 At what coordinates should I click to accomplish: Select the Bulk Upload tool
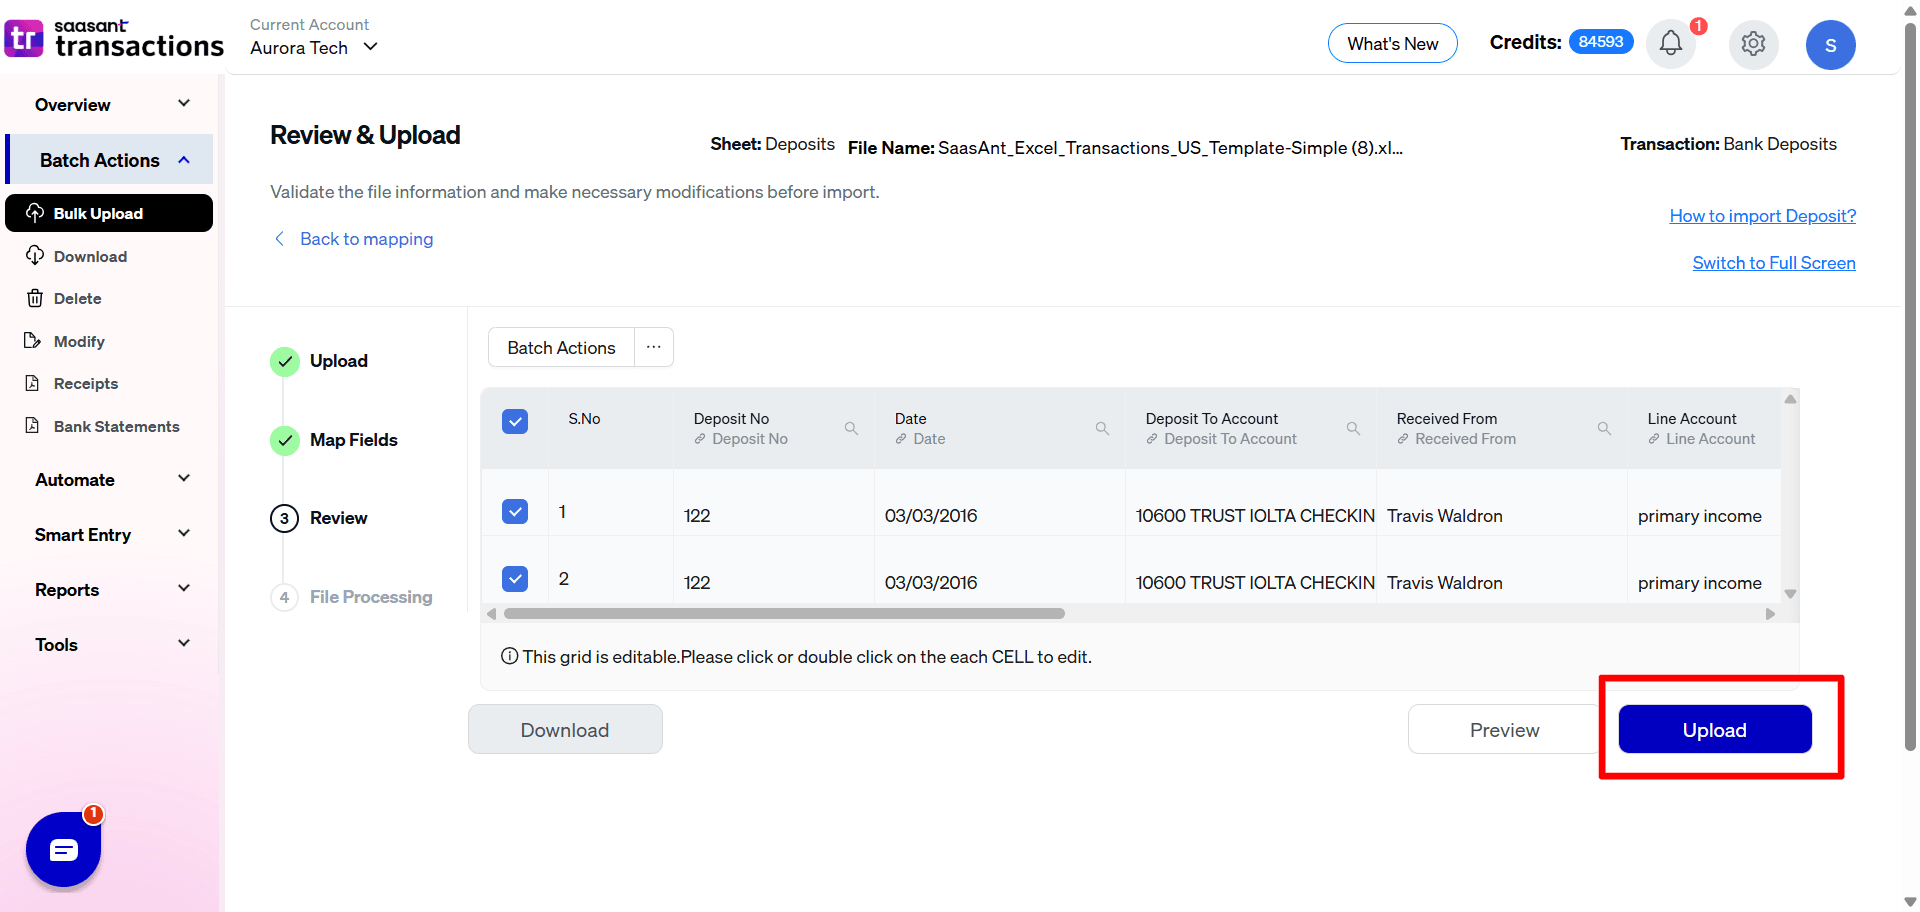tap(98, 213)
